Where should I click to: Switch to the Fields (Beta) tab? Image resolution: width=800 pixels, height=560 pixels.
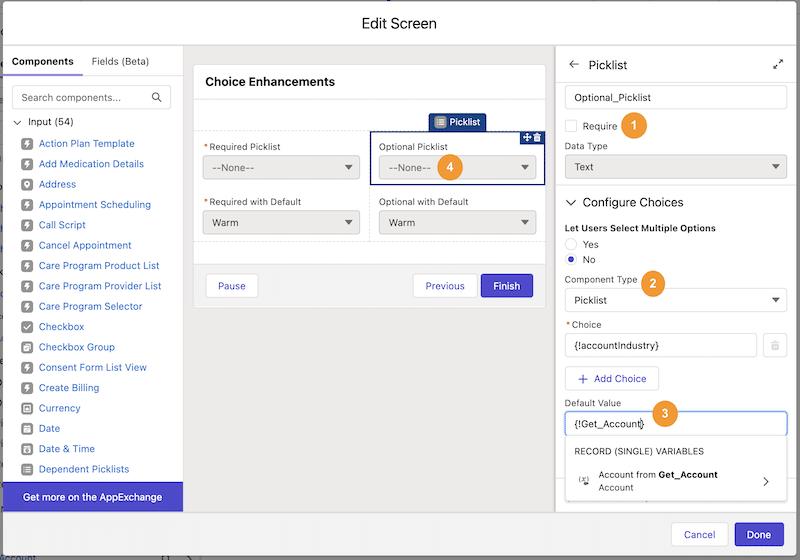(120, 61)
